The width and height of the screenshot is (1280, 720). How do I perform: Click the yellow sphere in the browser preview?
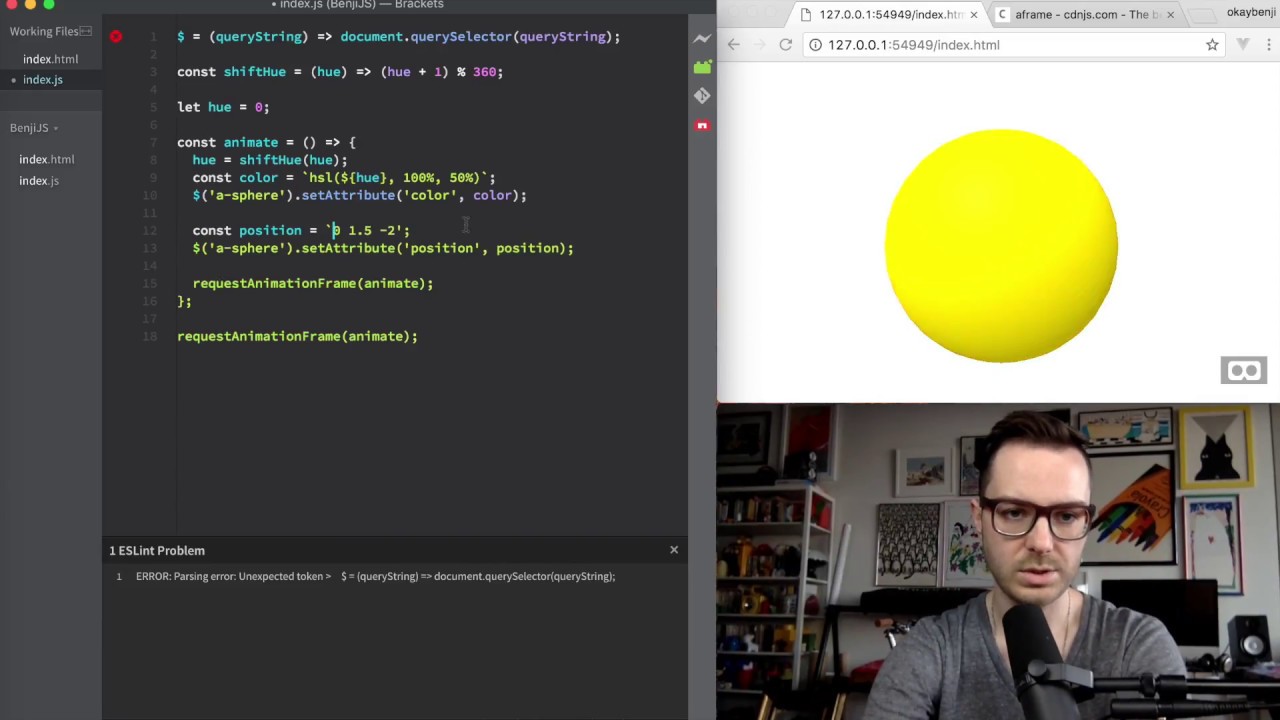coord(1001,246)
